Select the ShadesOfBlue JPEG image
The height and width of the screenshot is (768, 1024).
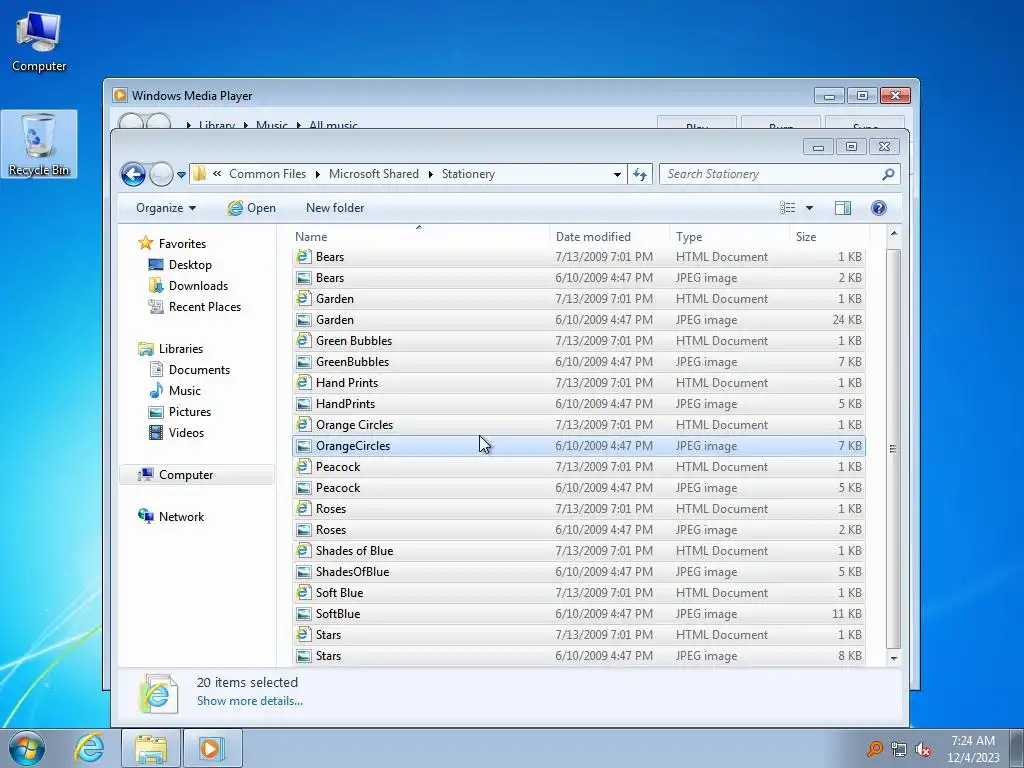(579, 571)
